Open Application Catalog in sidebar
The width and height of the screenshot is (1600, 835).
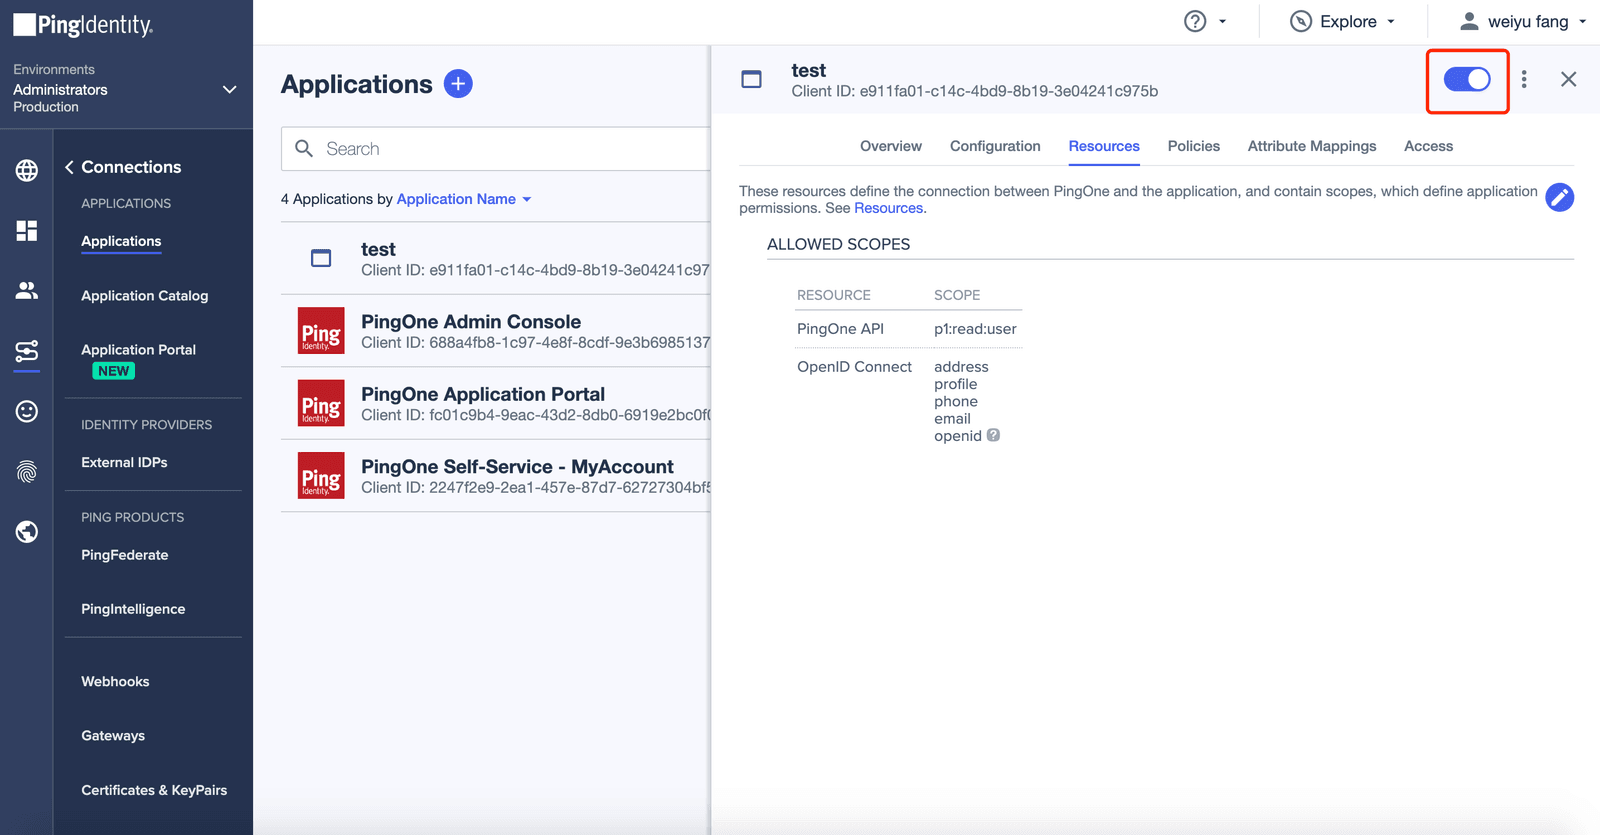pyautogui.click(x=145, y=296)
